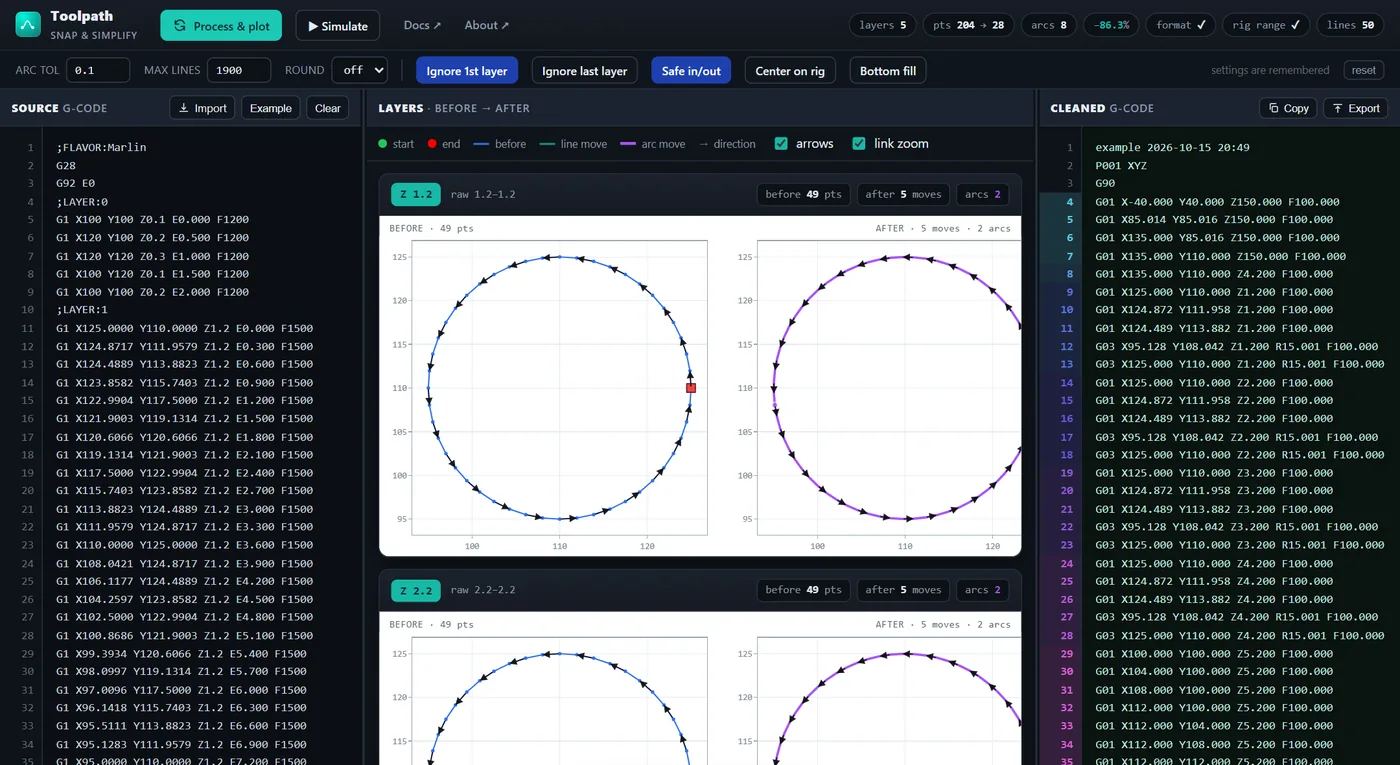Click the green start legend dot
Viewport: 1400px width, 765px height.
point(382,144)
